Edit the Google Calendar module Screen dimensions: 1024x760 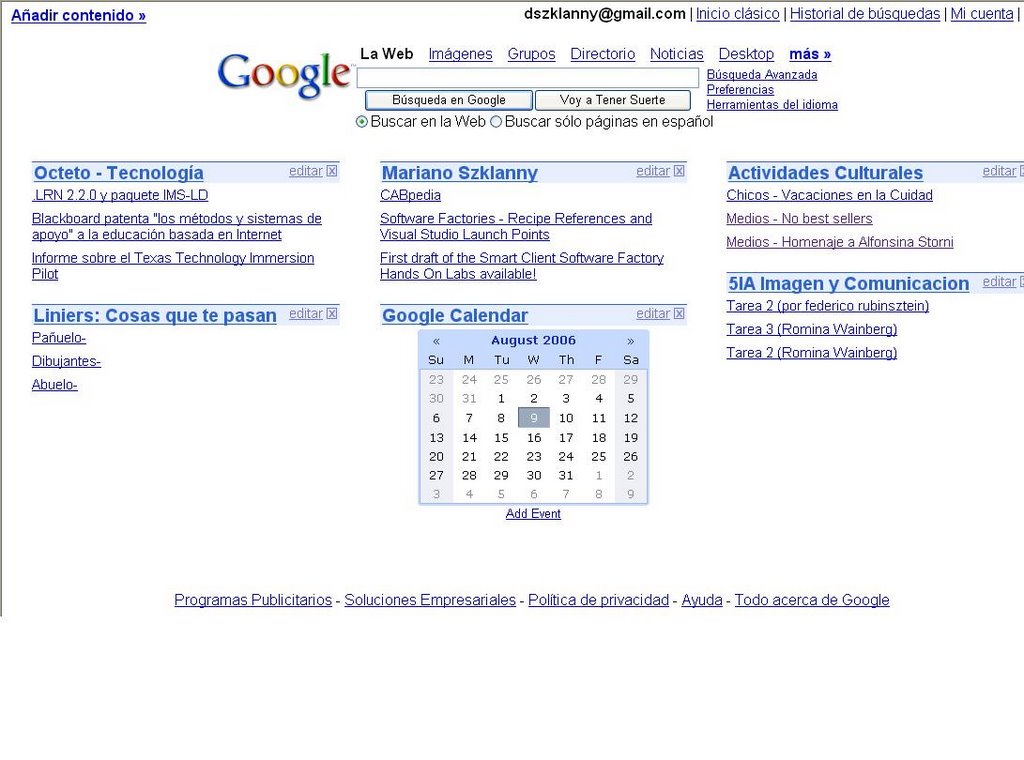(653, 314)
